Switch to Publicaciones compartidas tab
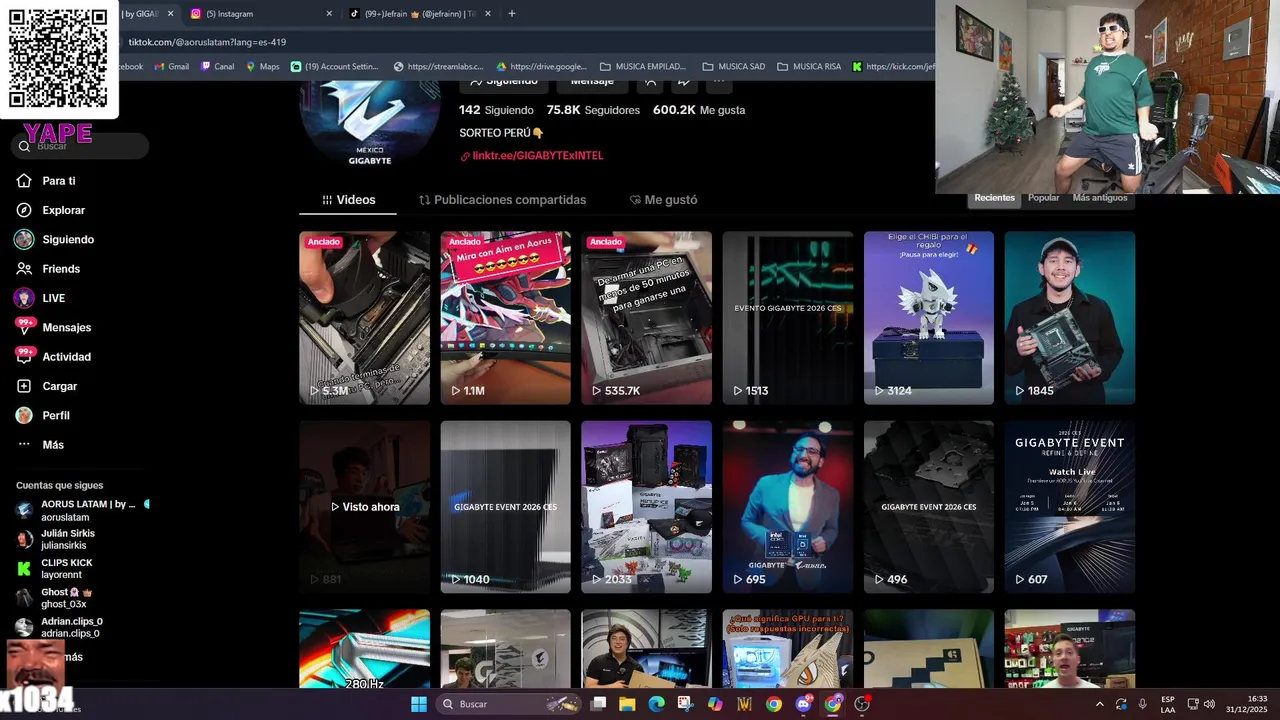This screenshot has height=720, width=1280. 502,200
